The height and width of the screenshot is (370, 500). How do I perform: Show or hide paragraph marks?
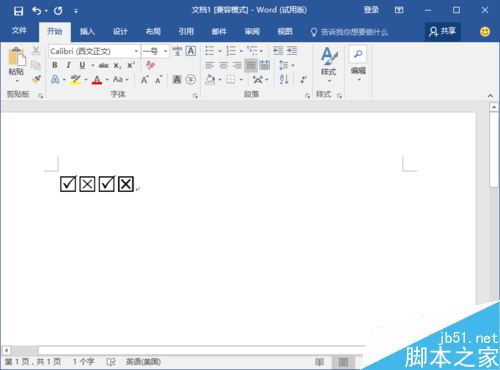[303, 79]
